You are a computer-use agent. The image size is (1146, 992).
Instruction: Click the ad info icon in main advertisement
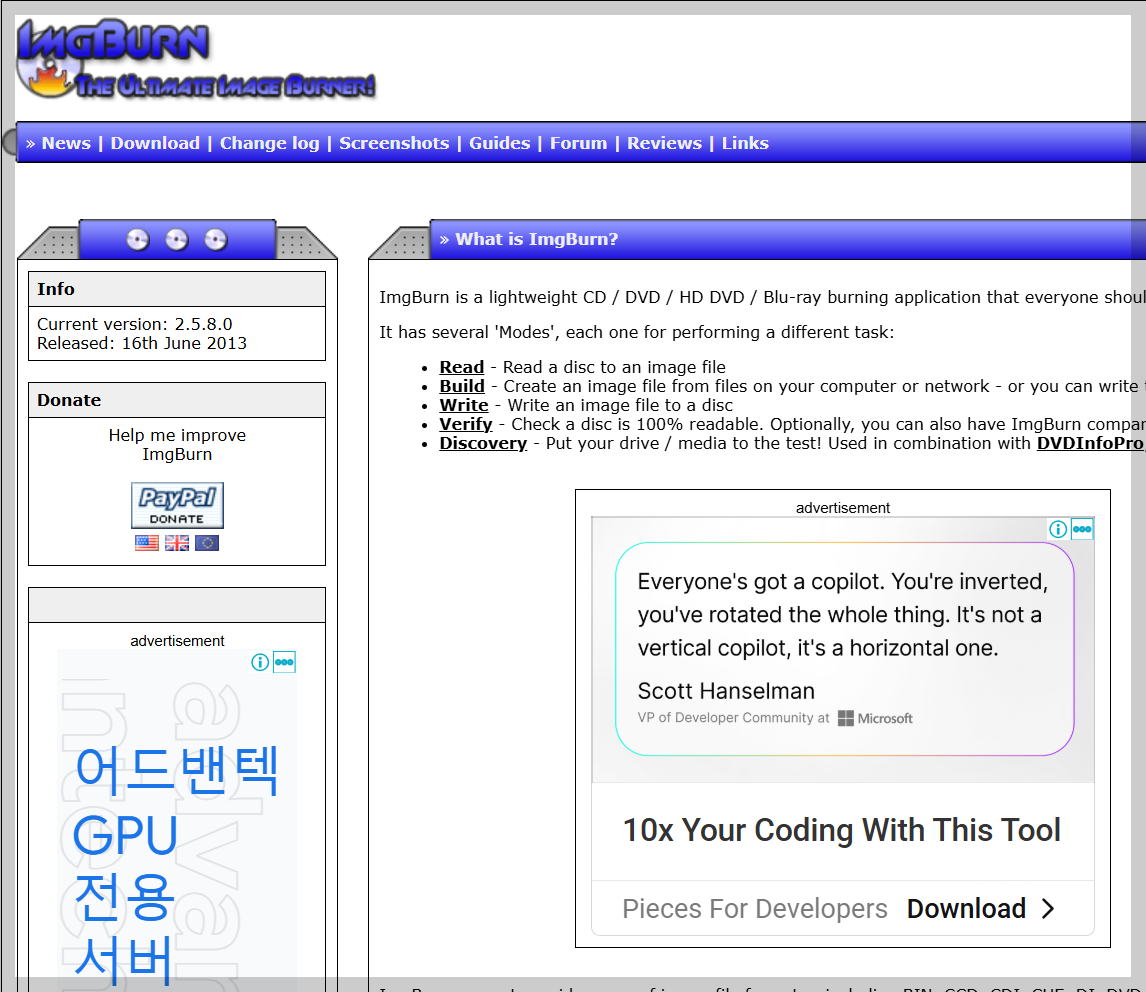pyautogui.click(x=1058, y=529)
